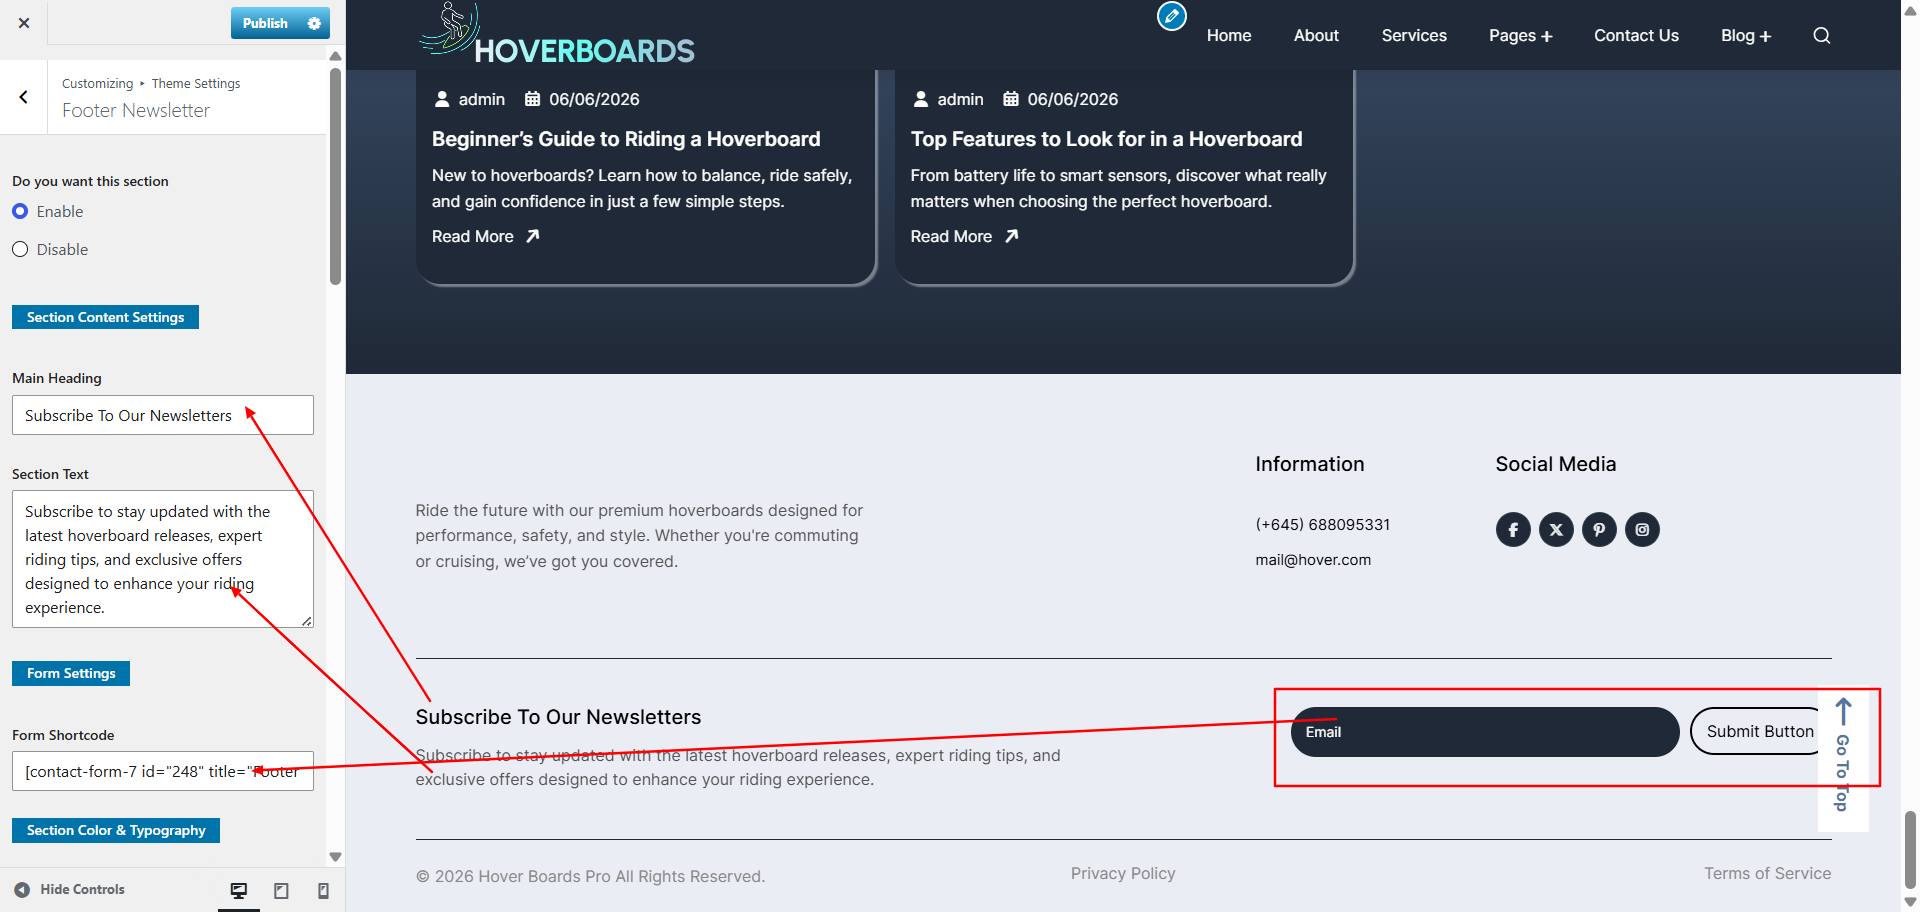Open the About menu item
1920x912 pixels.
(x=1316, y=35)
